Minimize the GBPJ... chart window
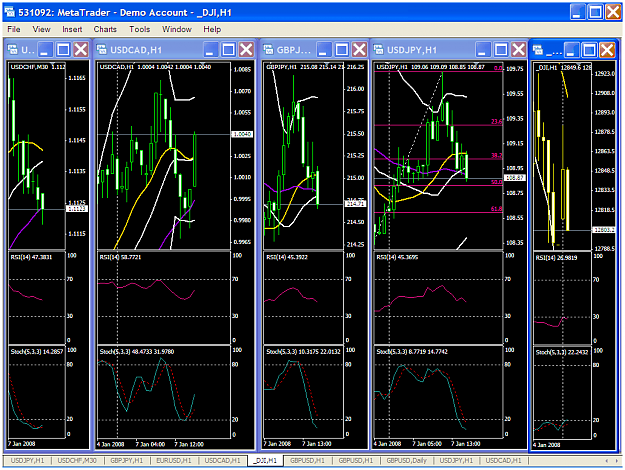The height and width of the screenshot is (470, 625). (324, 49)
